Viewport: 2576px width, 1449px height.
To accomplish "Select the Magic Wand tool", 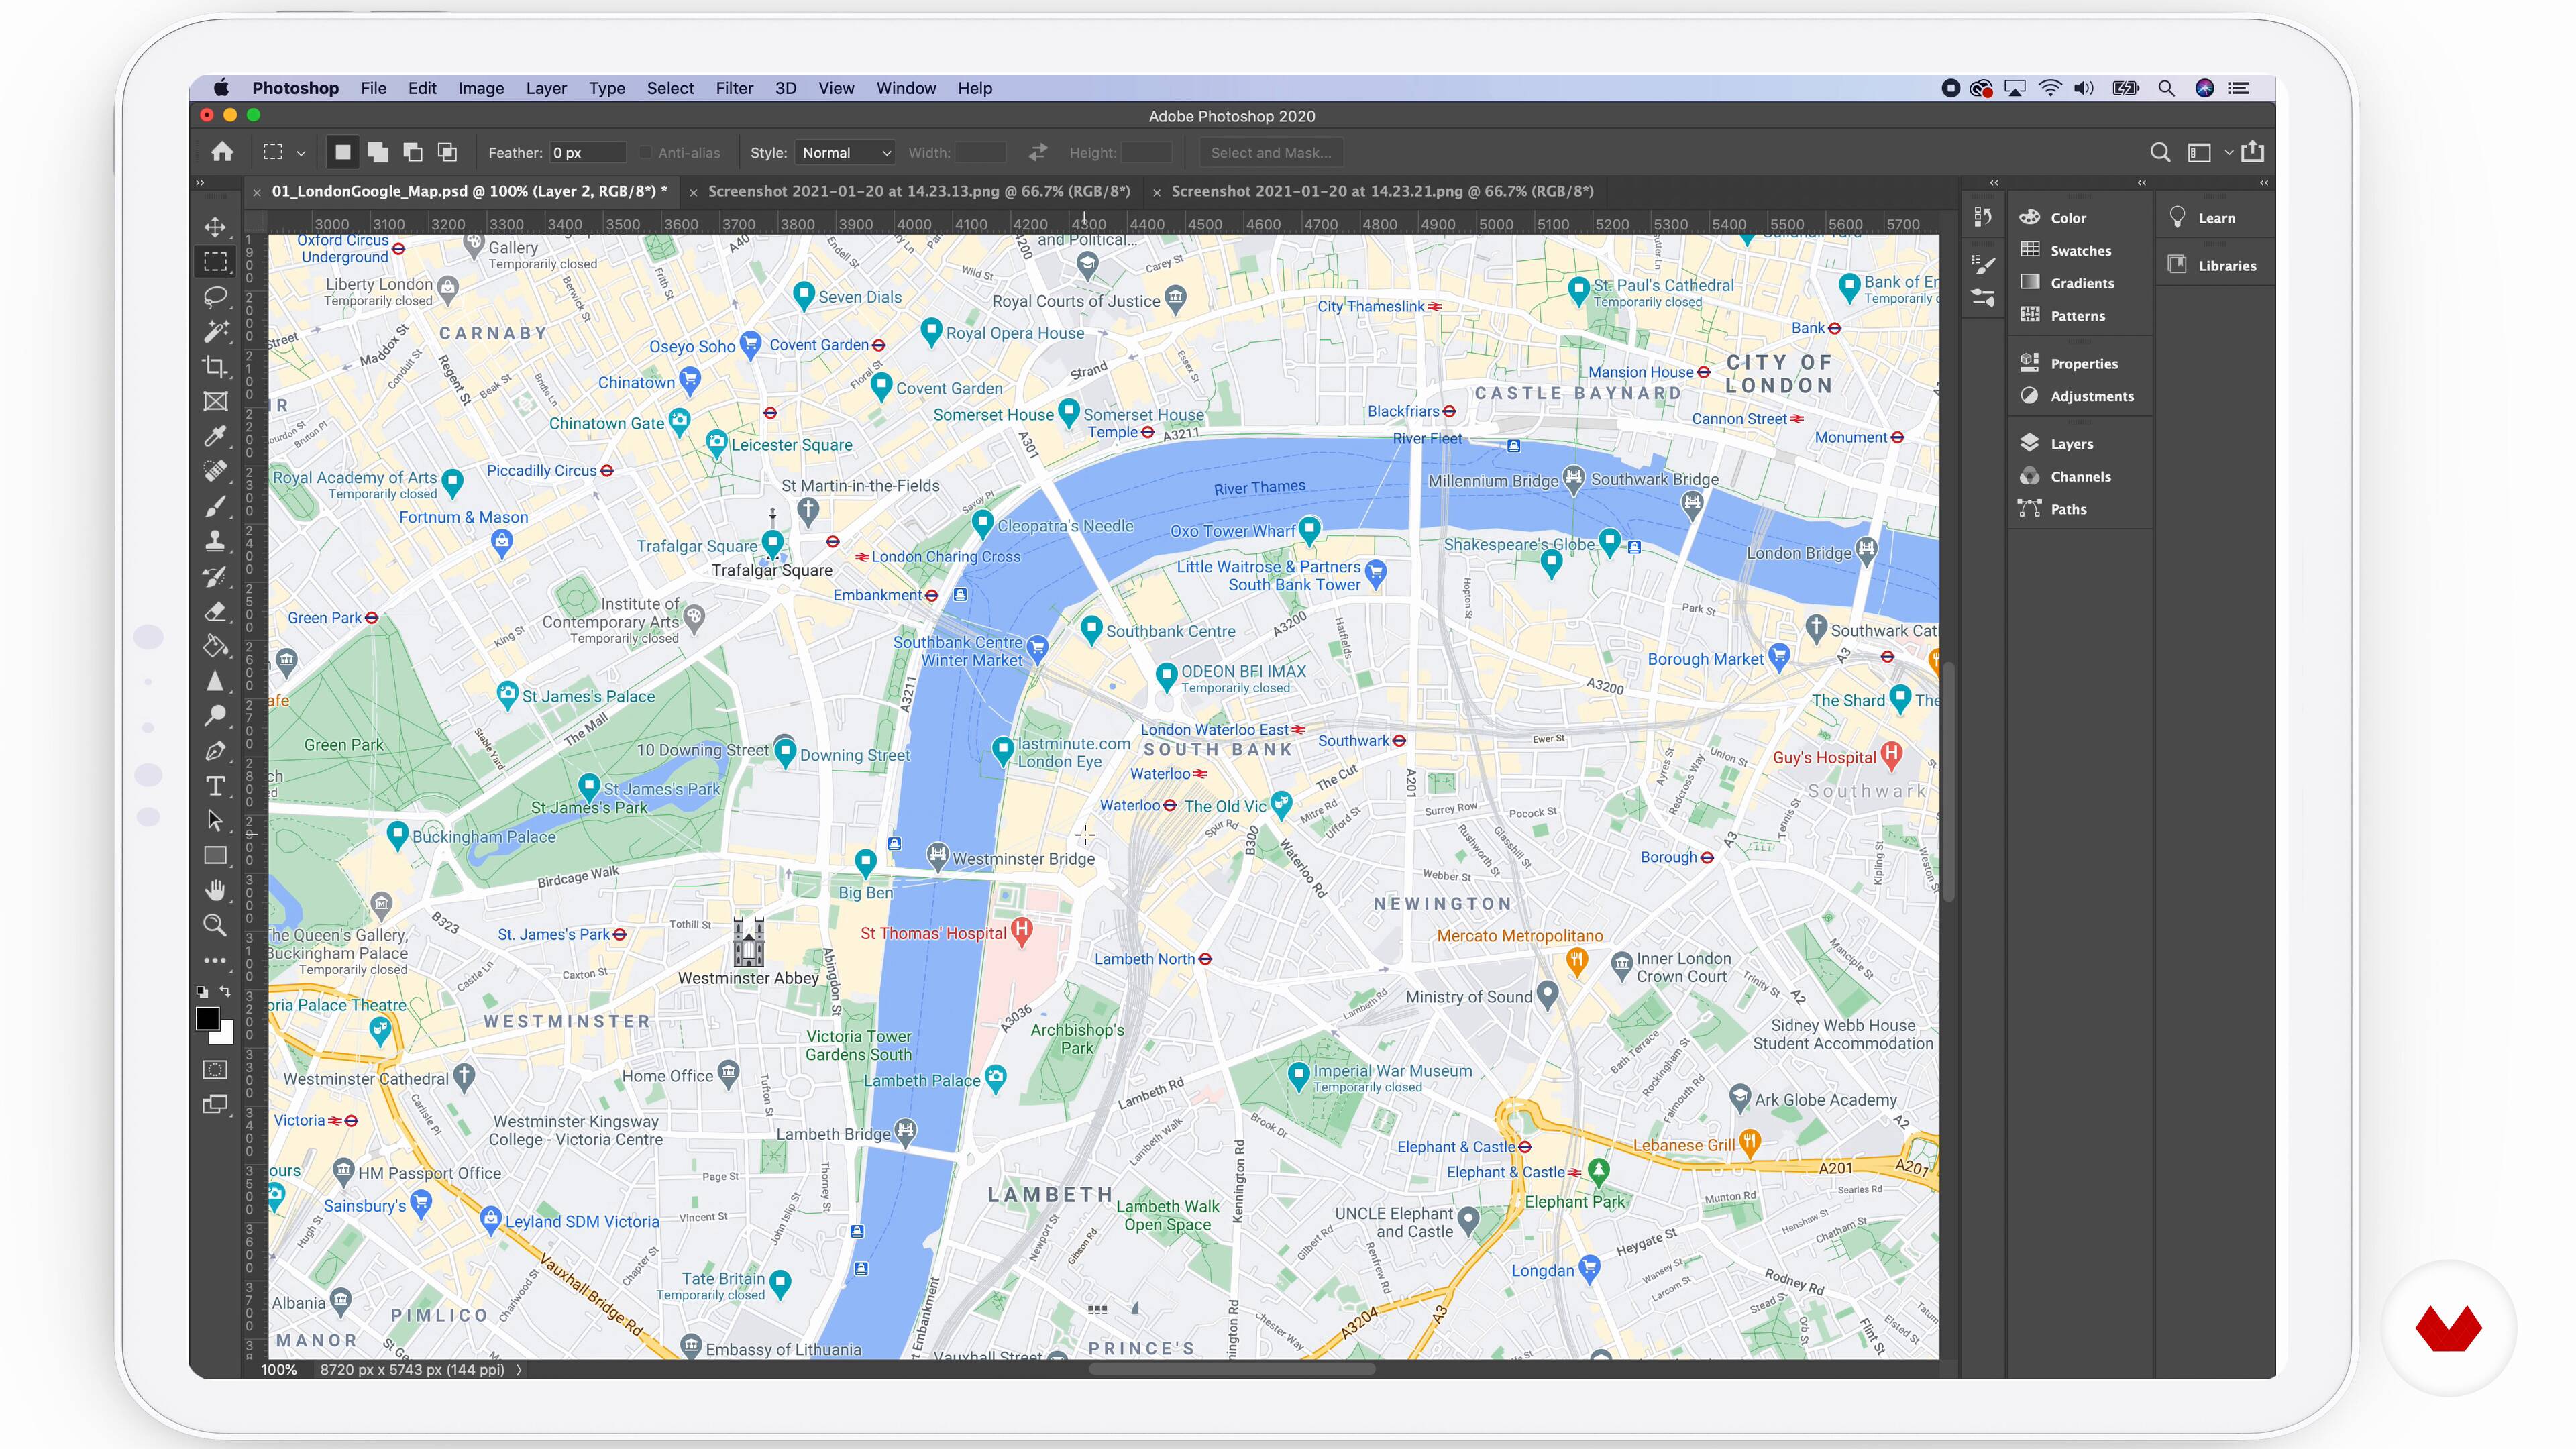I will [215, 331].
